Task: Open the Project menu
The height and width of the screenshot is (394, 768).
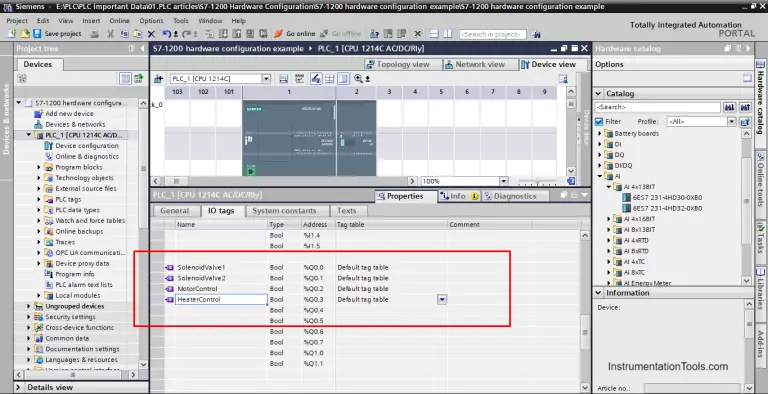Action: pyautogui.click(x=17, y=21)
